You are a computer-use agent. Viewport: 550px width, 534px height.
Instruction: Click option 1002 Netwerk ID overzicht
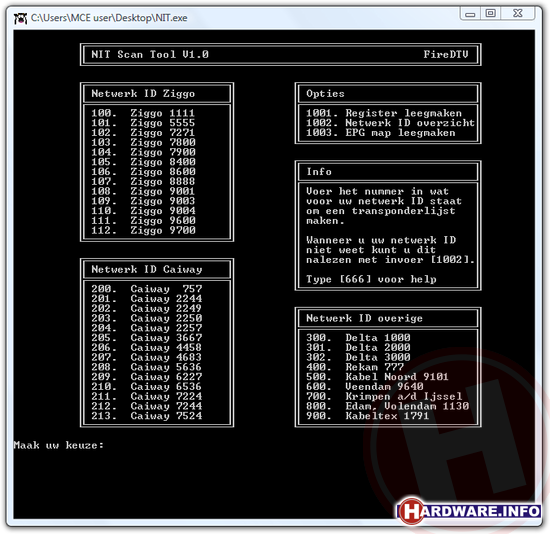[390, 123]
